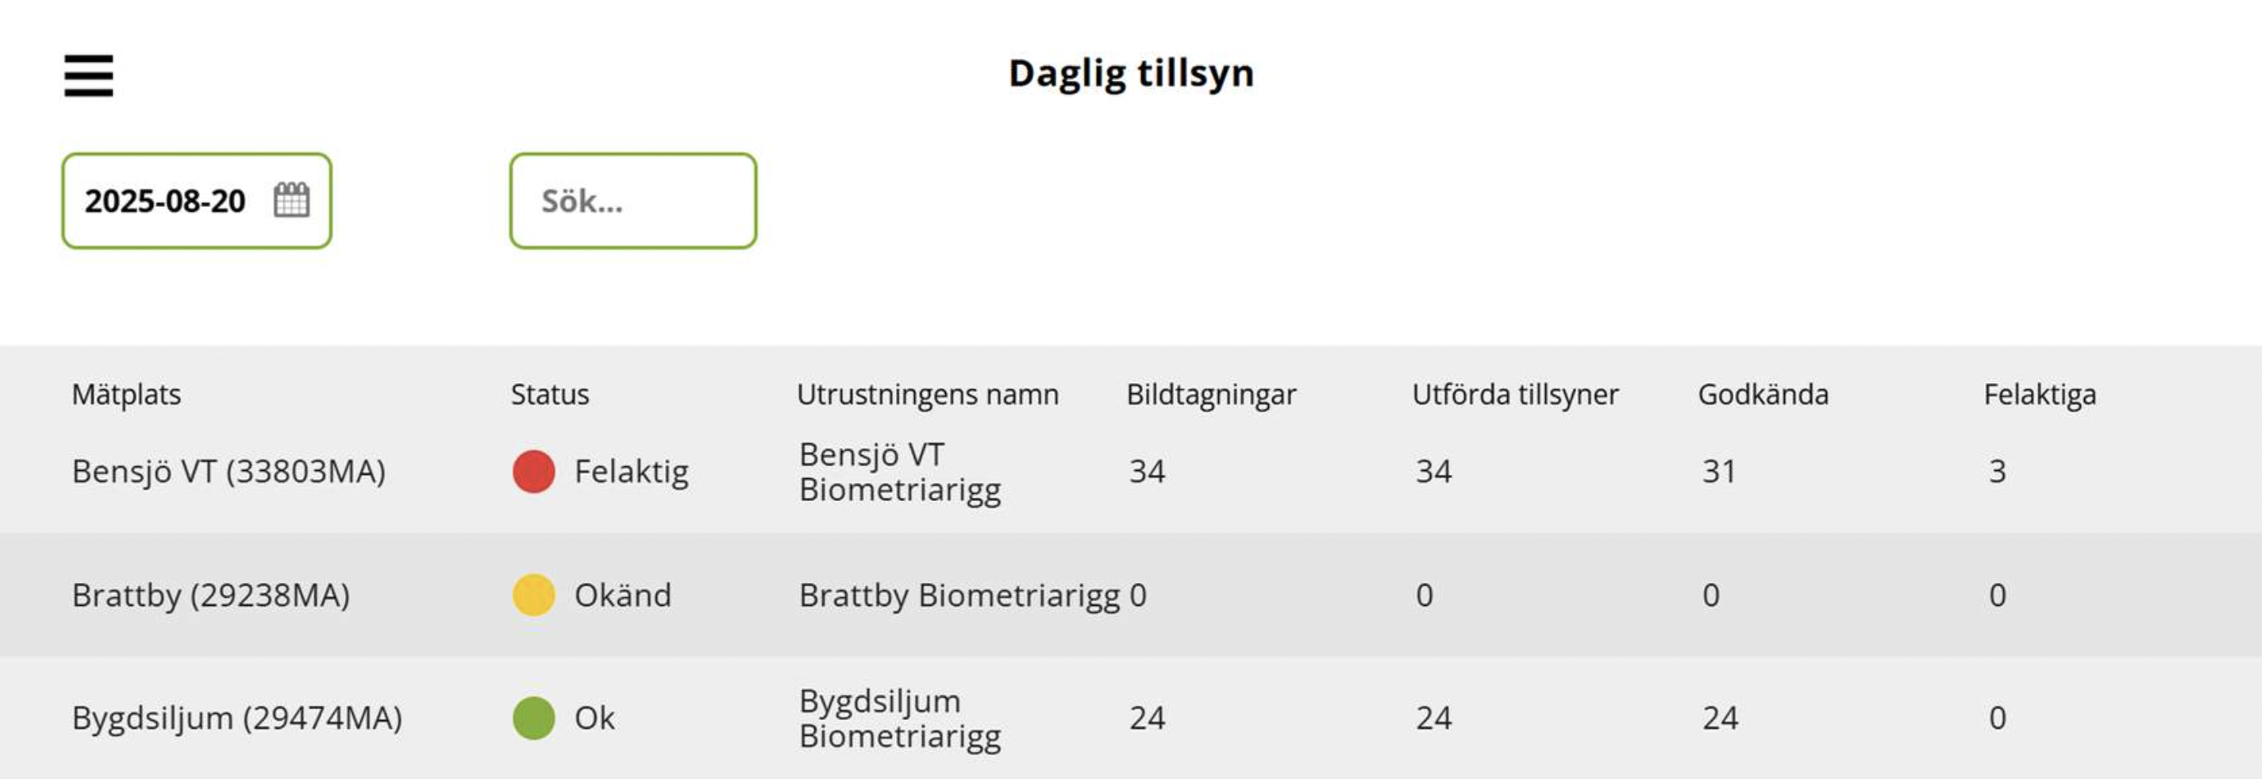The width and height of the screenshot is (2264, 780).
Task: Focus the Sök search field
Action: pyautogui.click(x=633, y=201)
